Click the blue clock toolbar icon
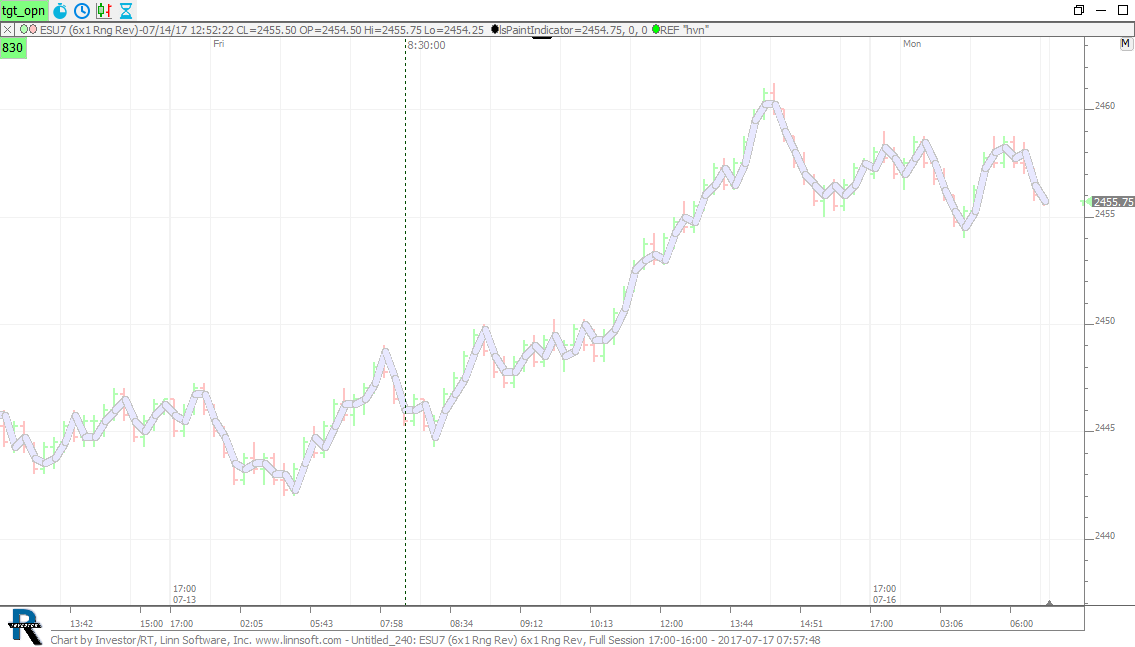The height and width of the screenshot is (647, 1135). coord(82,11)
